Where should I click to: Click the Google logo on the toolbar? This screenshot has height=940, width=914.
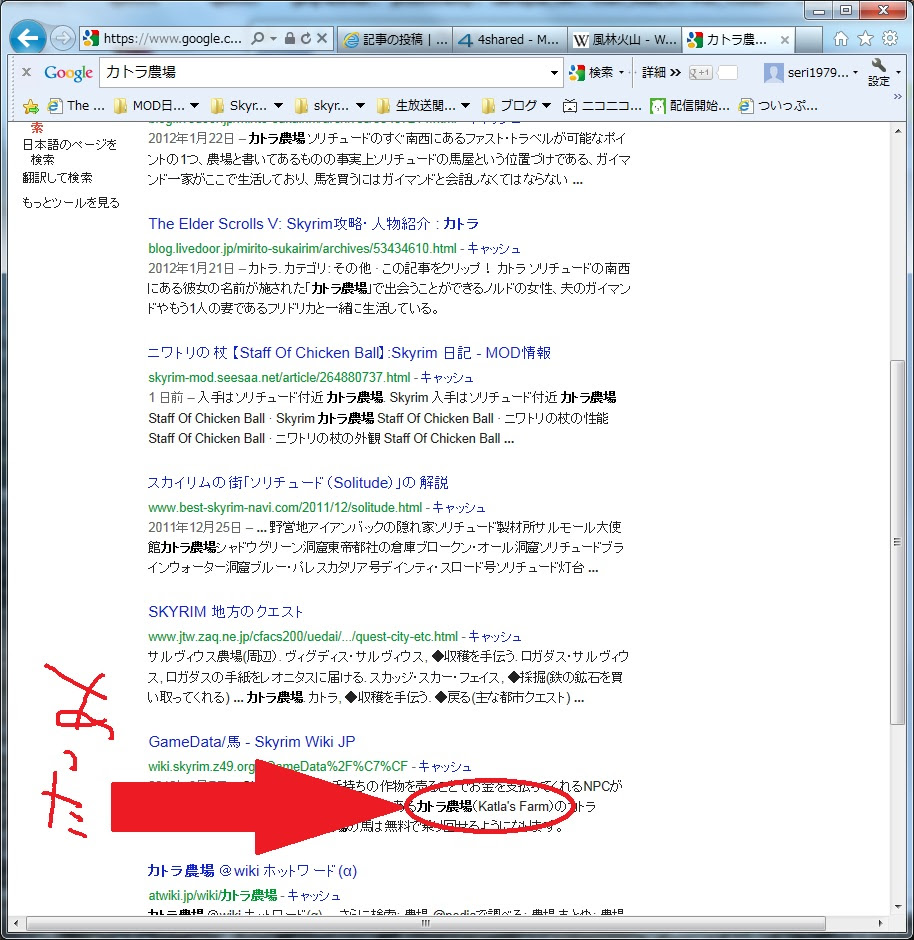point(68,73)
